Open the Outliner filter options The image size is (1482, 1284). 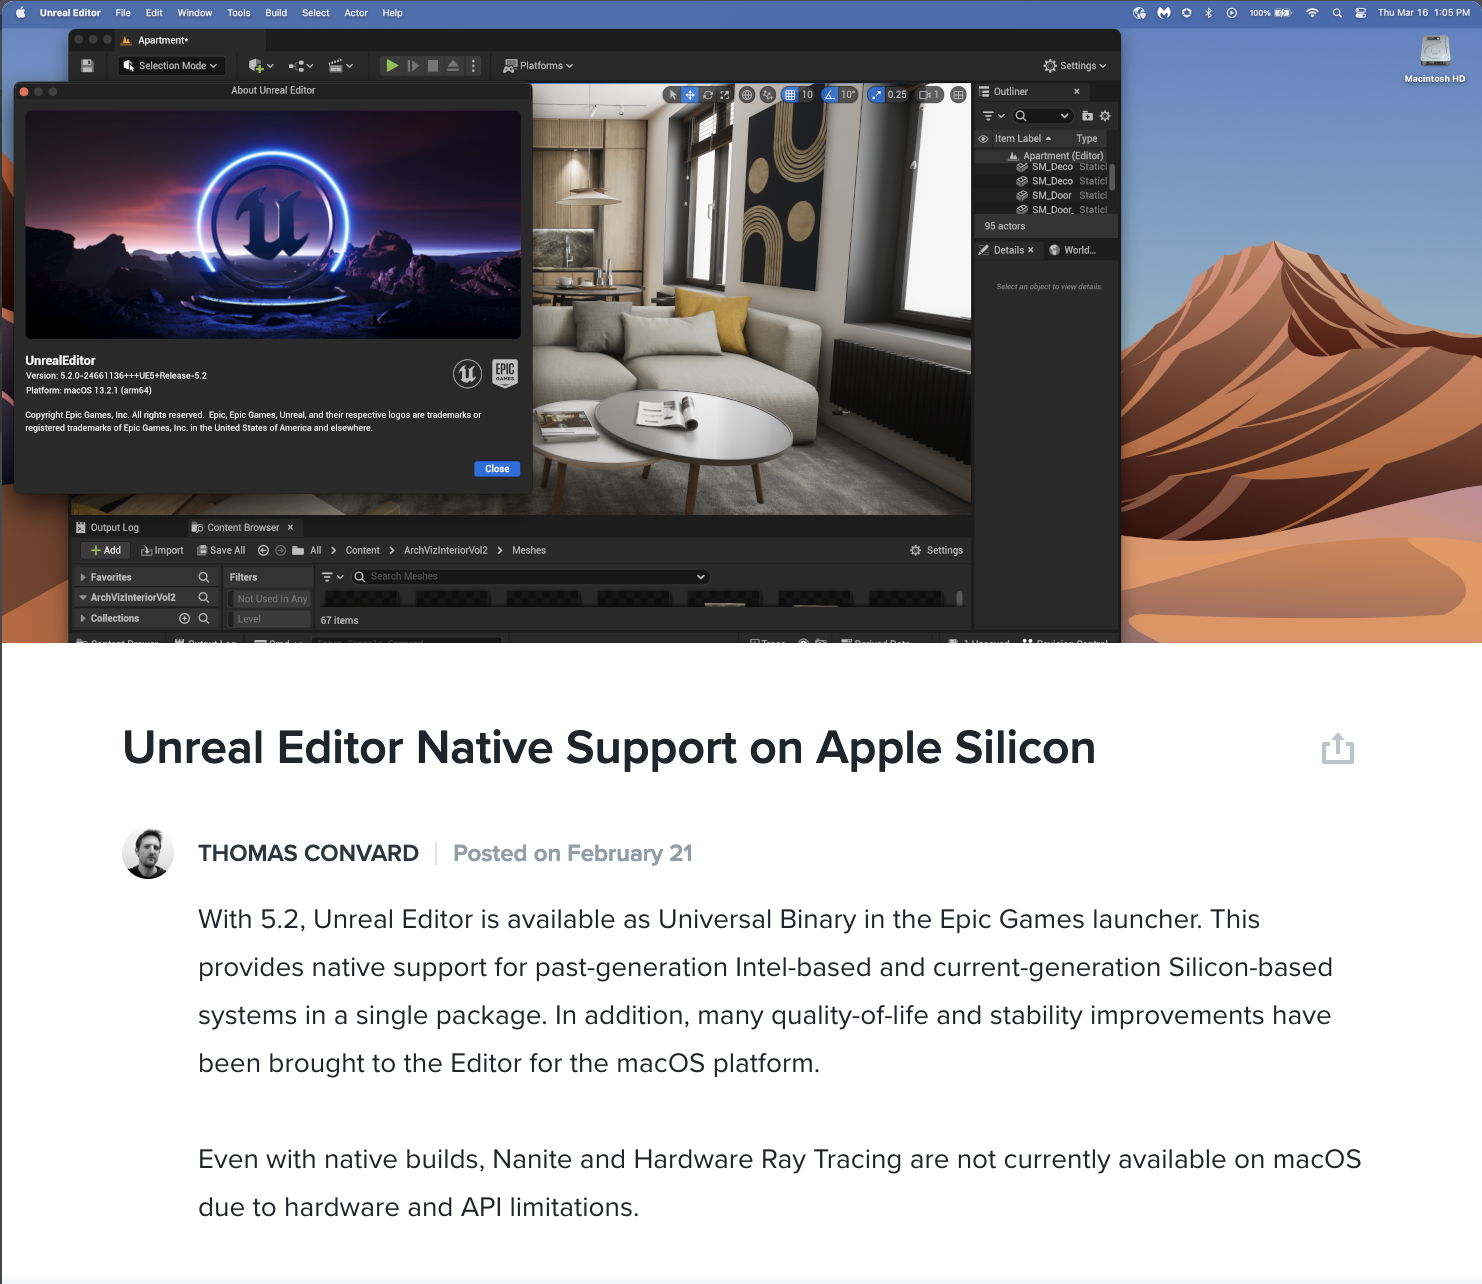993,116
